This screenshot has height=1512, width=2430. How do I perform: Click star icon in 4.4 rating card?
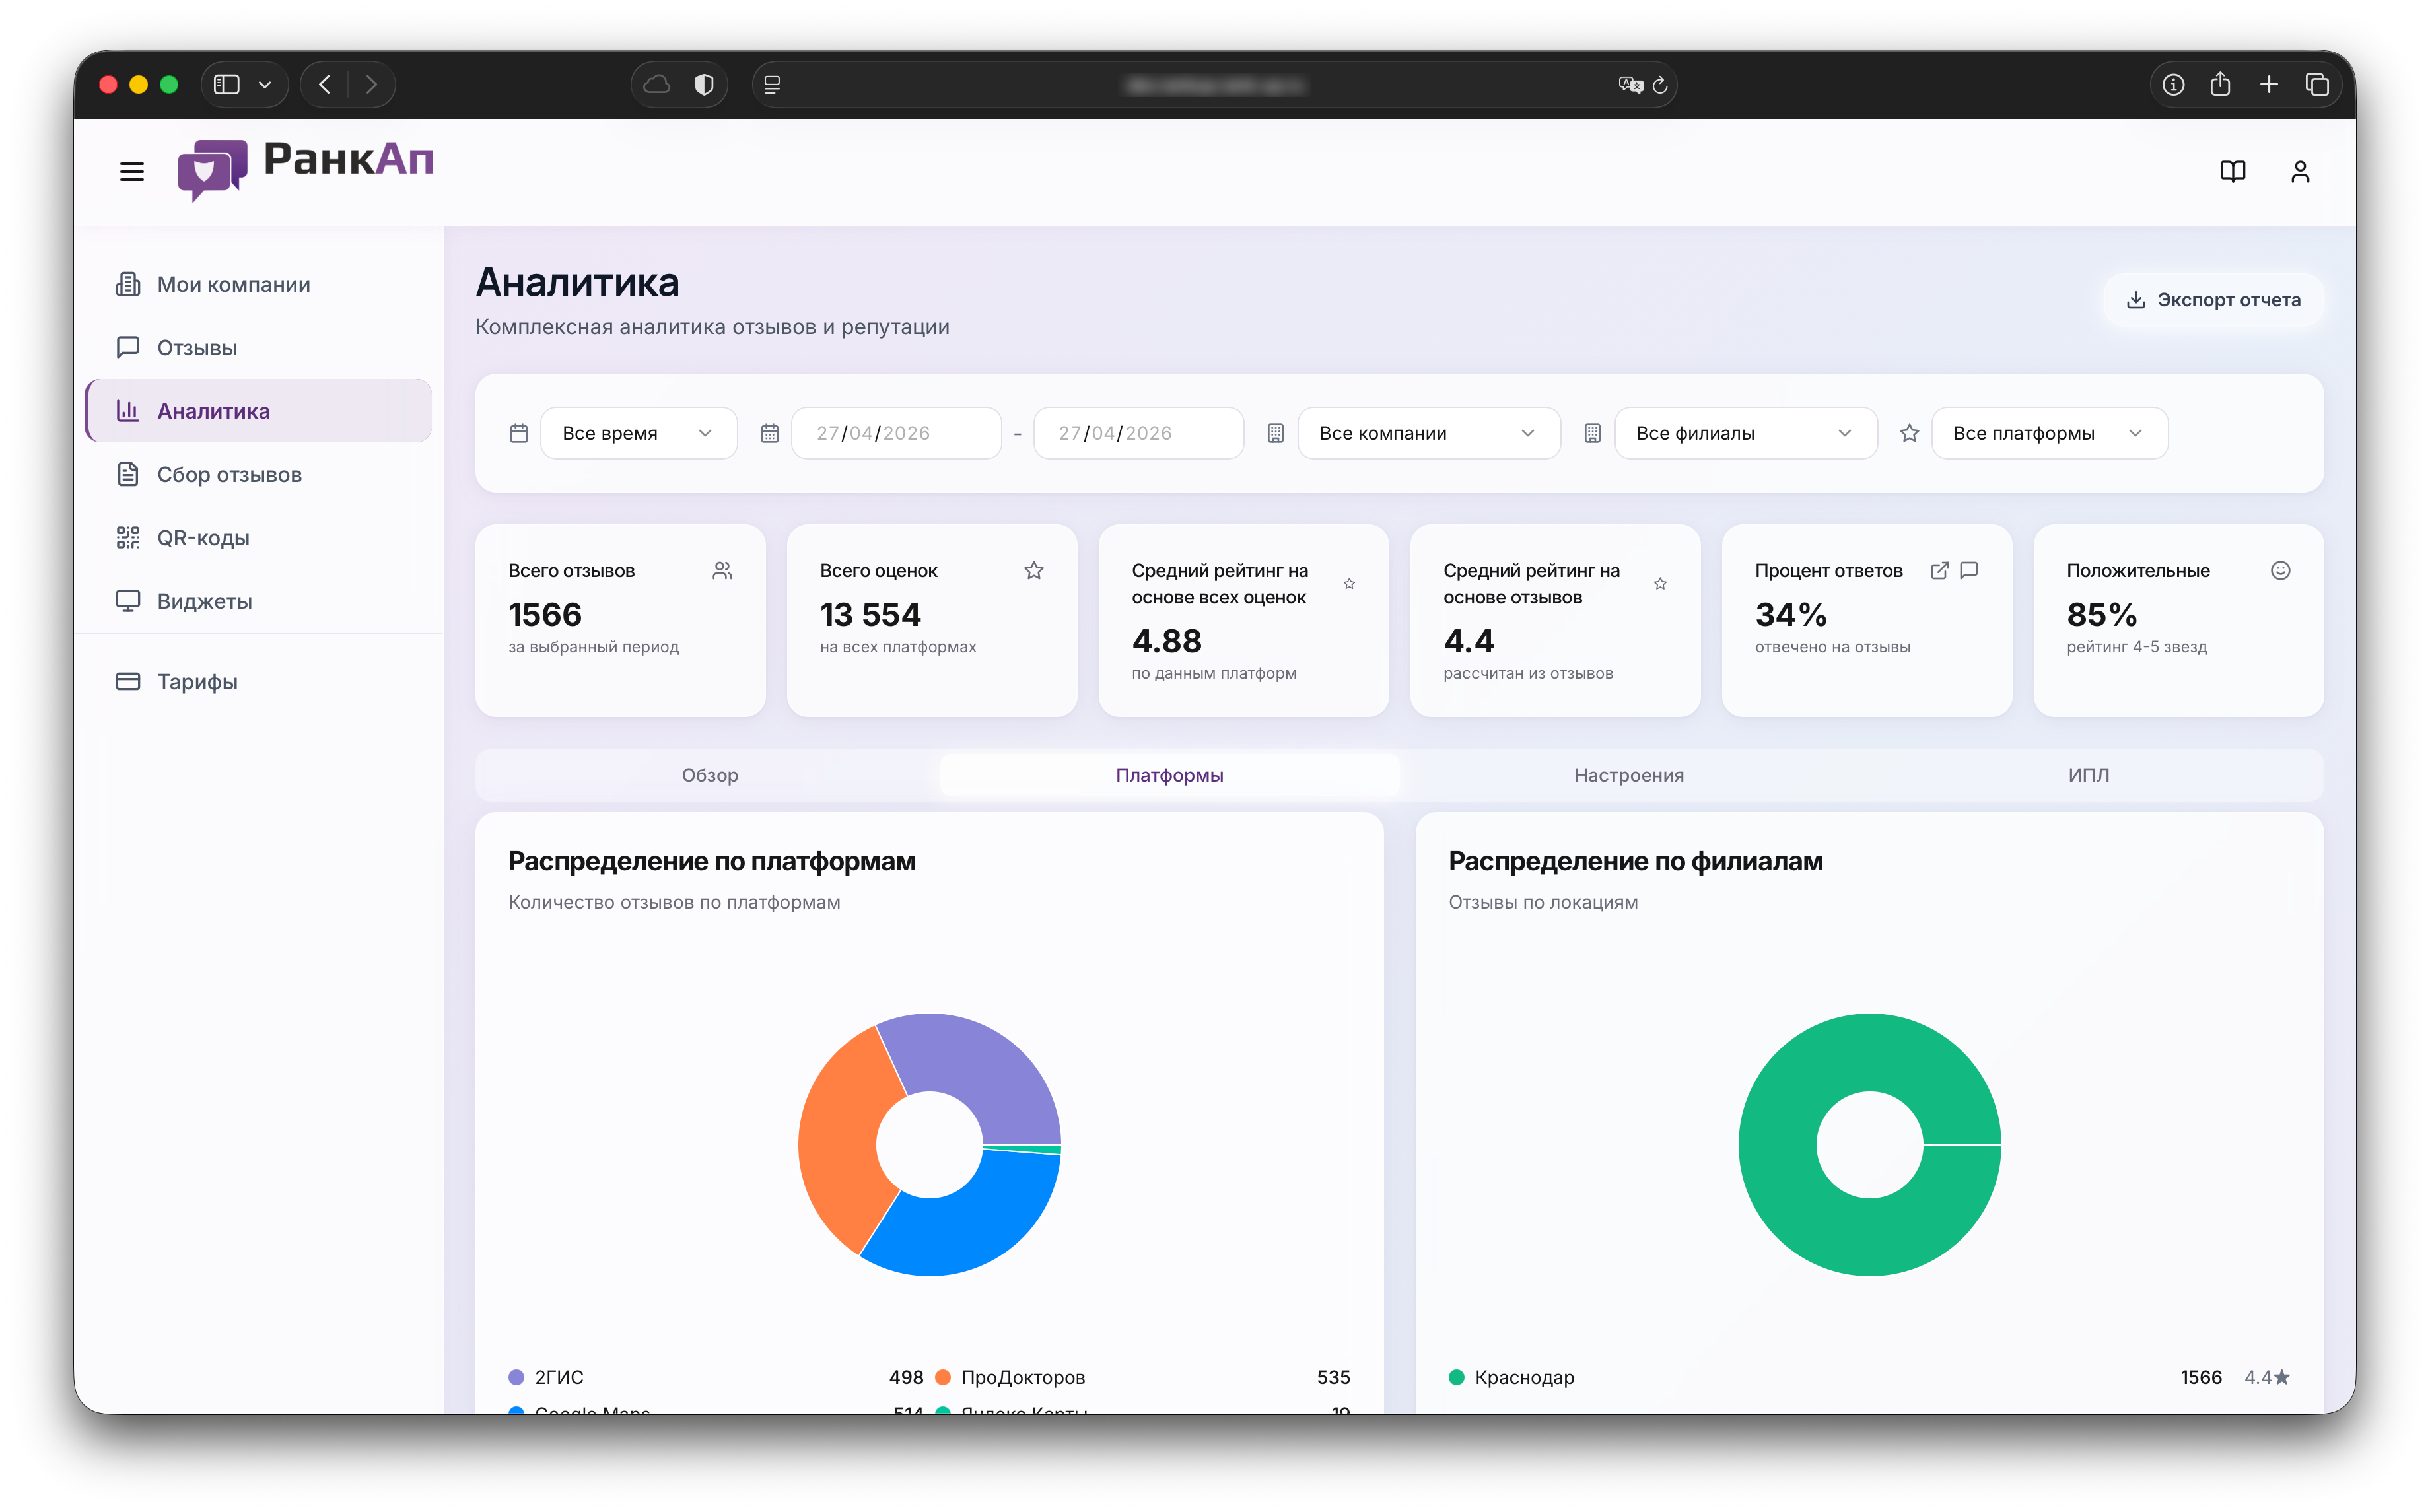(x=1660, y=584)
